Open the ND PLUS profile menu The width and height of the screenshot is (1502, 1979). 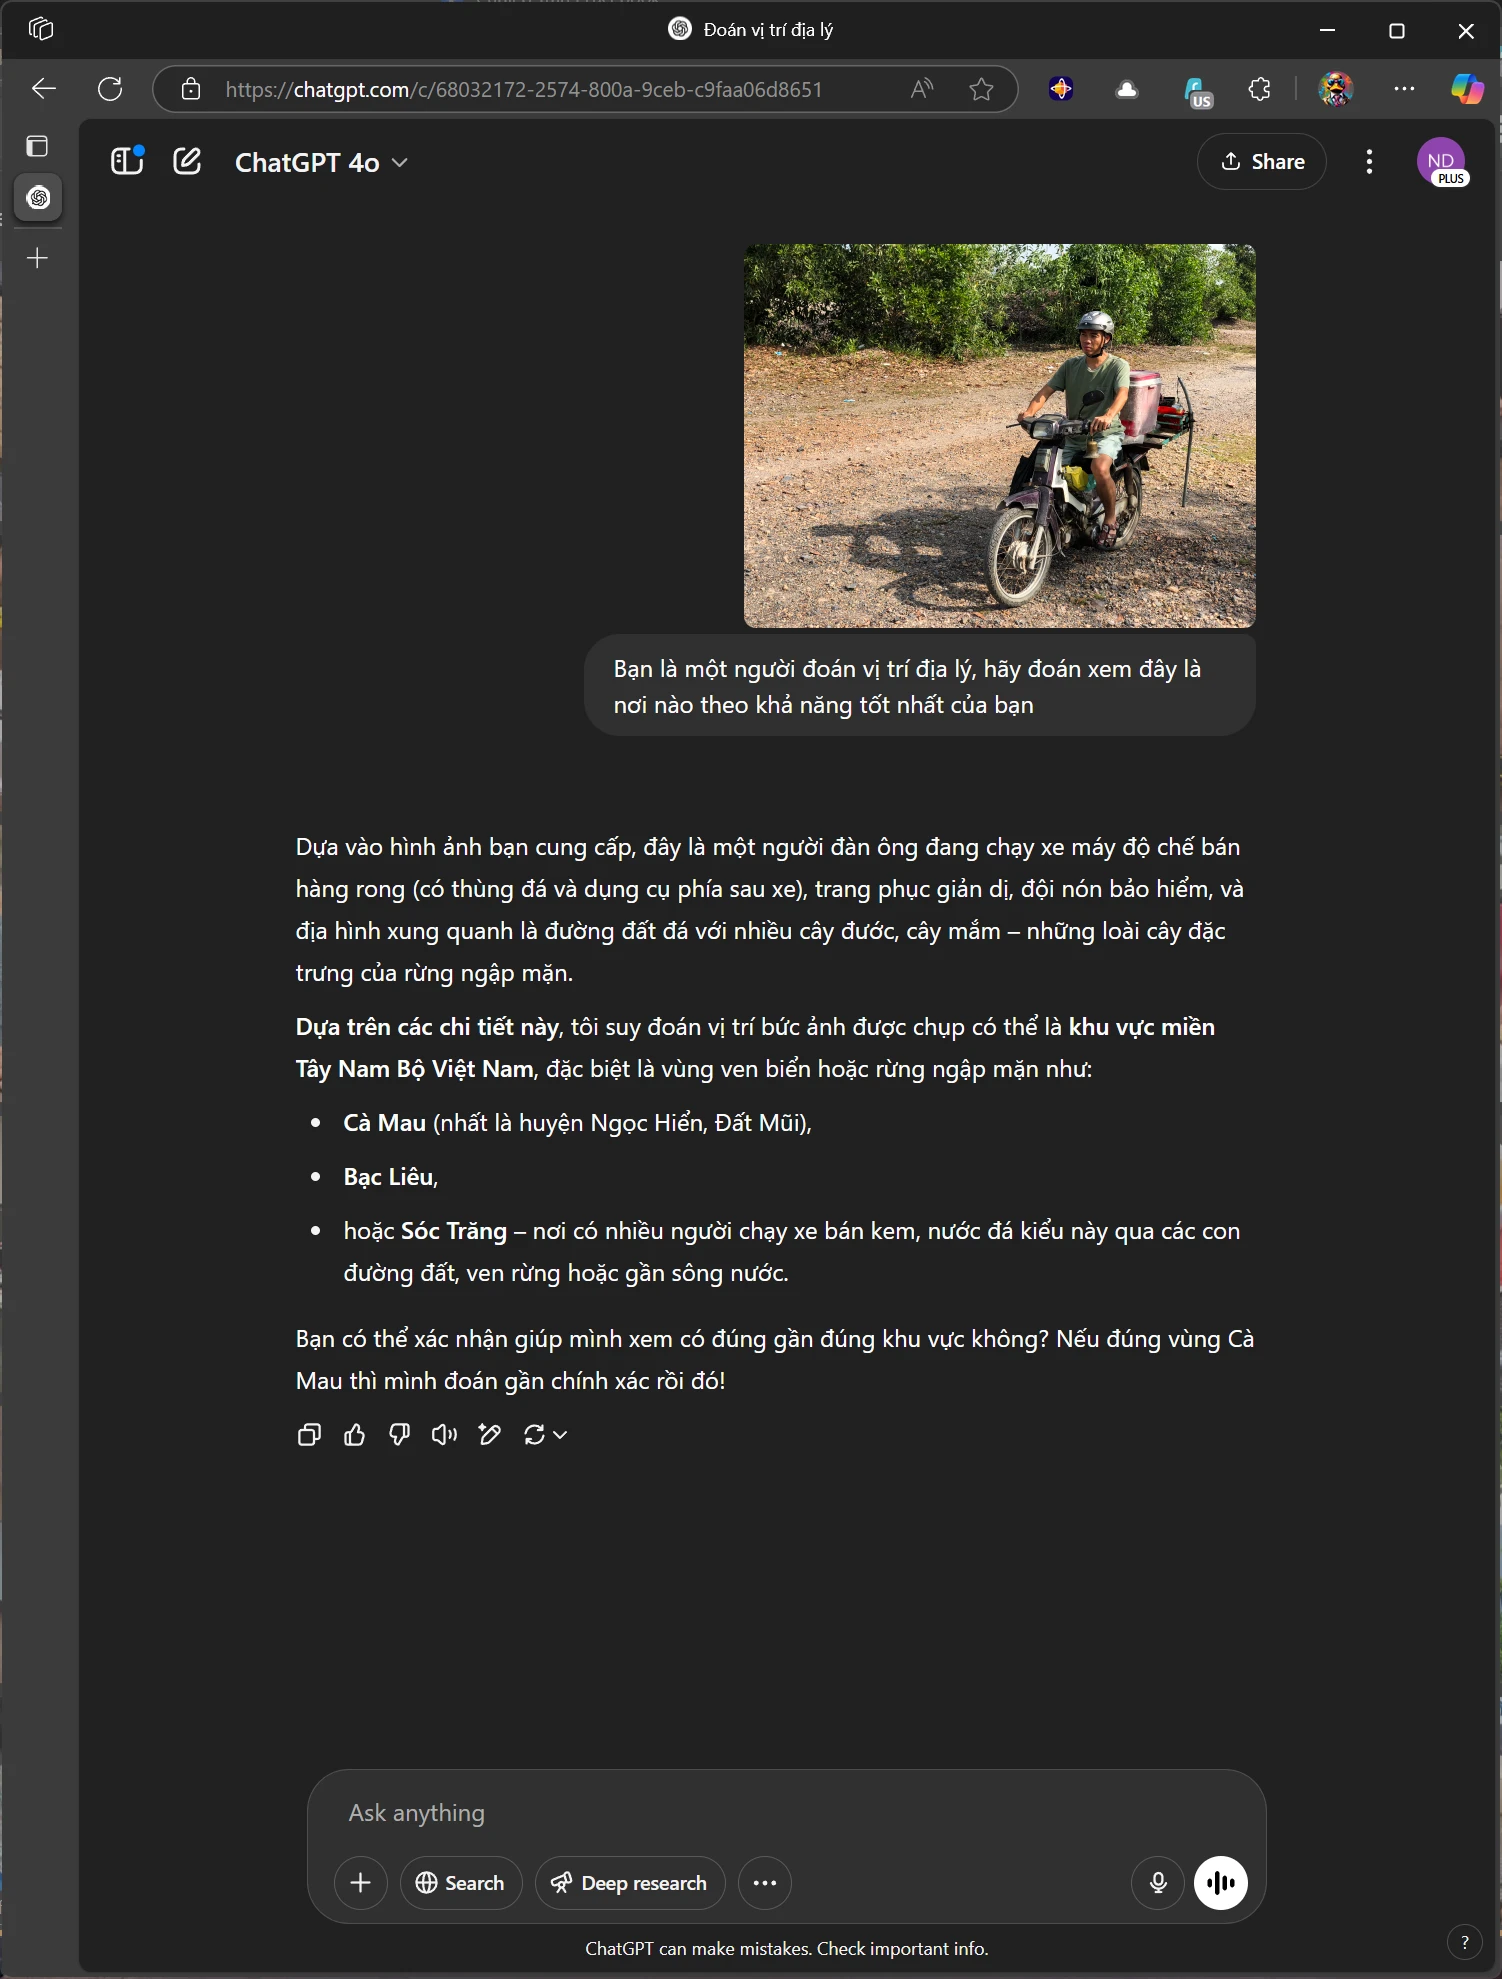[1442, 161]
